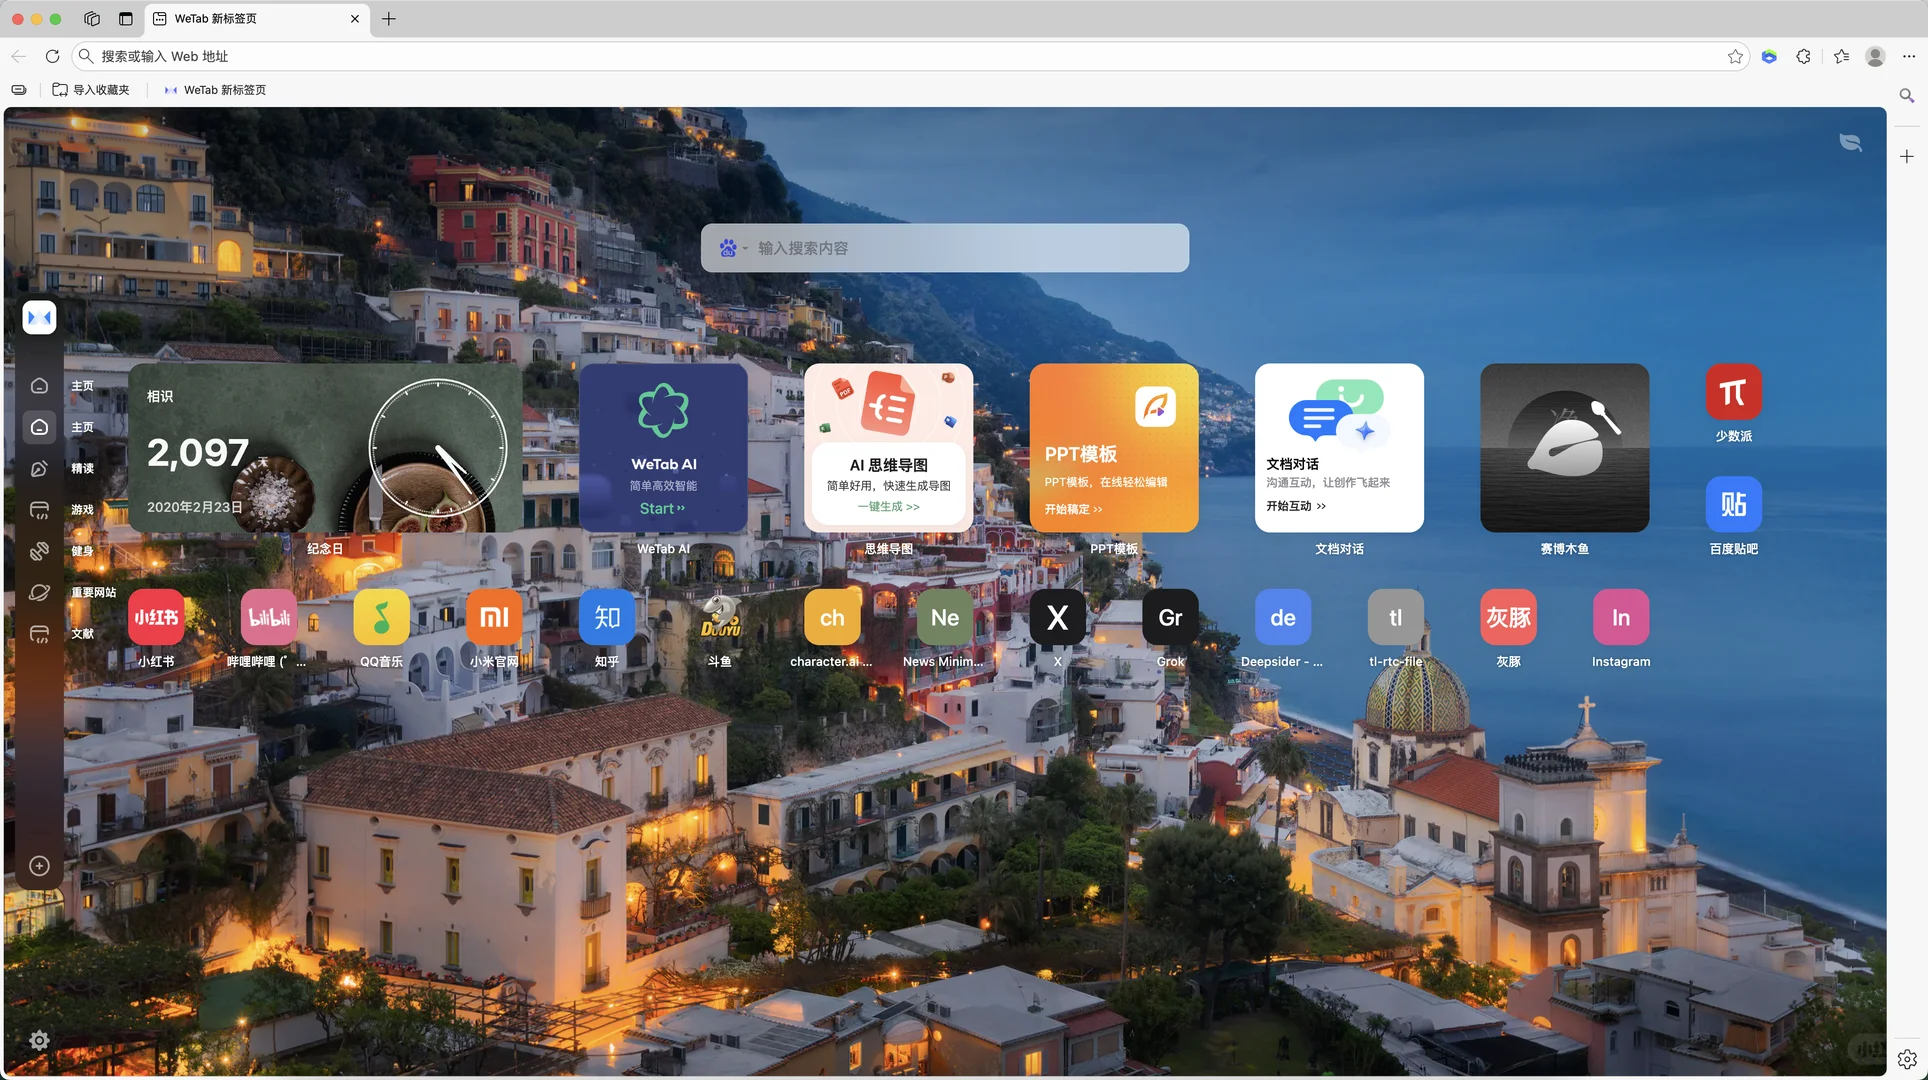The height and width of the screenshot is (1080, 1928).
Task: Launch the QQ音乐 shortcut
Action: (x=381, y=617)
